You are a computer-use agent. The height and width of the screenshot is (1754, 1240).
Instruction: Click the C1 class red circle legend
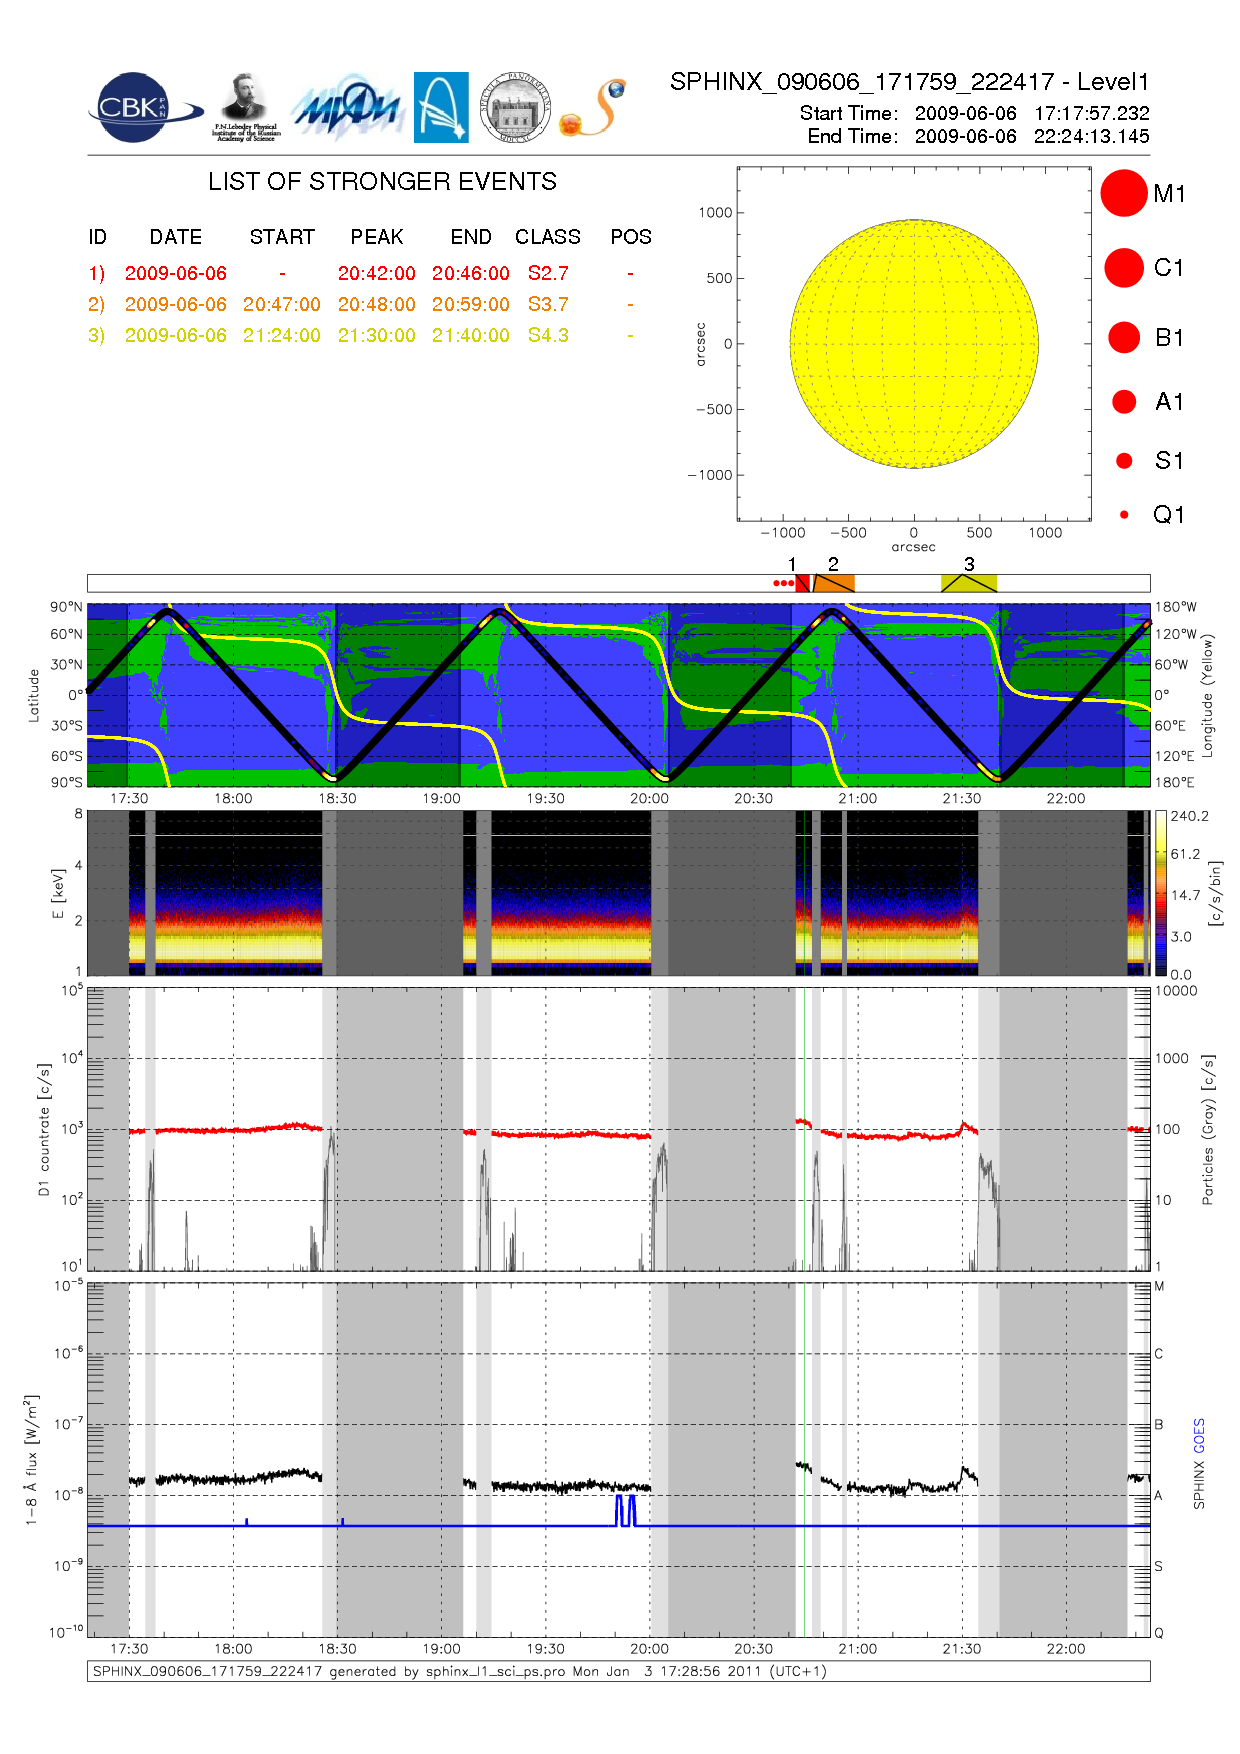point(1124,268)
